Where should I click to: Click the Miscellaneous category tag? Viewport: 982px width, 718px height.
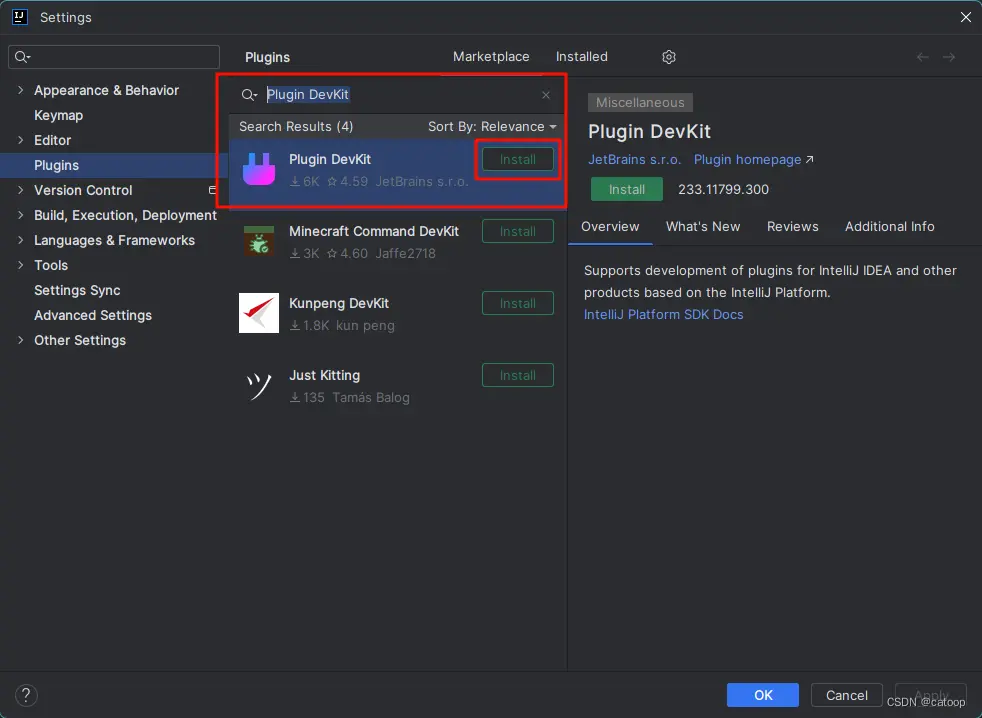(x=640, y=102)
